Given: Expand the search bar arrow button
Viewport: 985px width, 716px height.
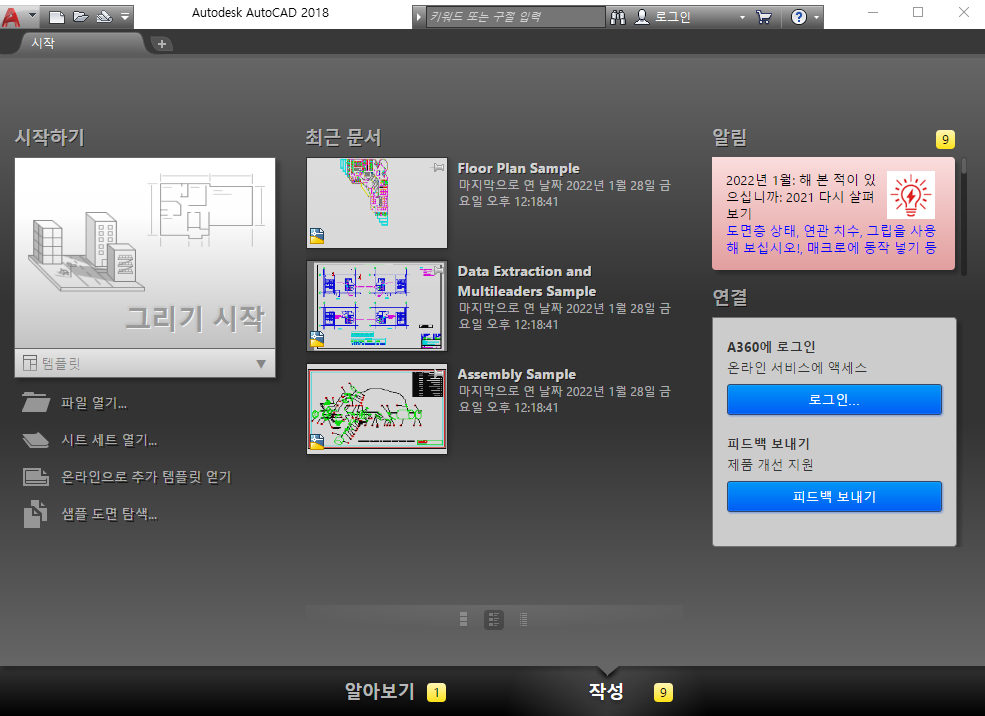Looking at the screenshot, I should coord(418,17).
